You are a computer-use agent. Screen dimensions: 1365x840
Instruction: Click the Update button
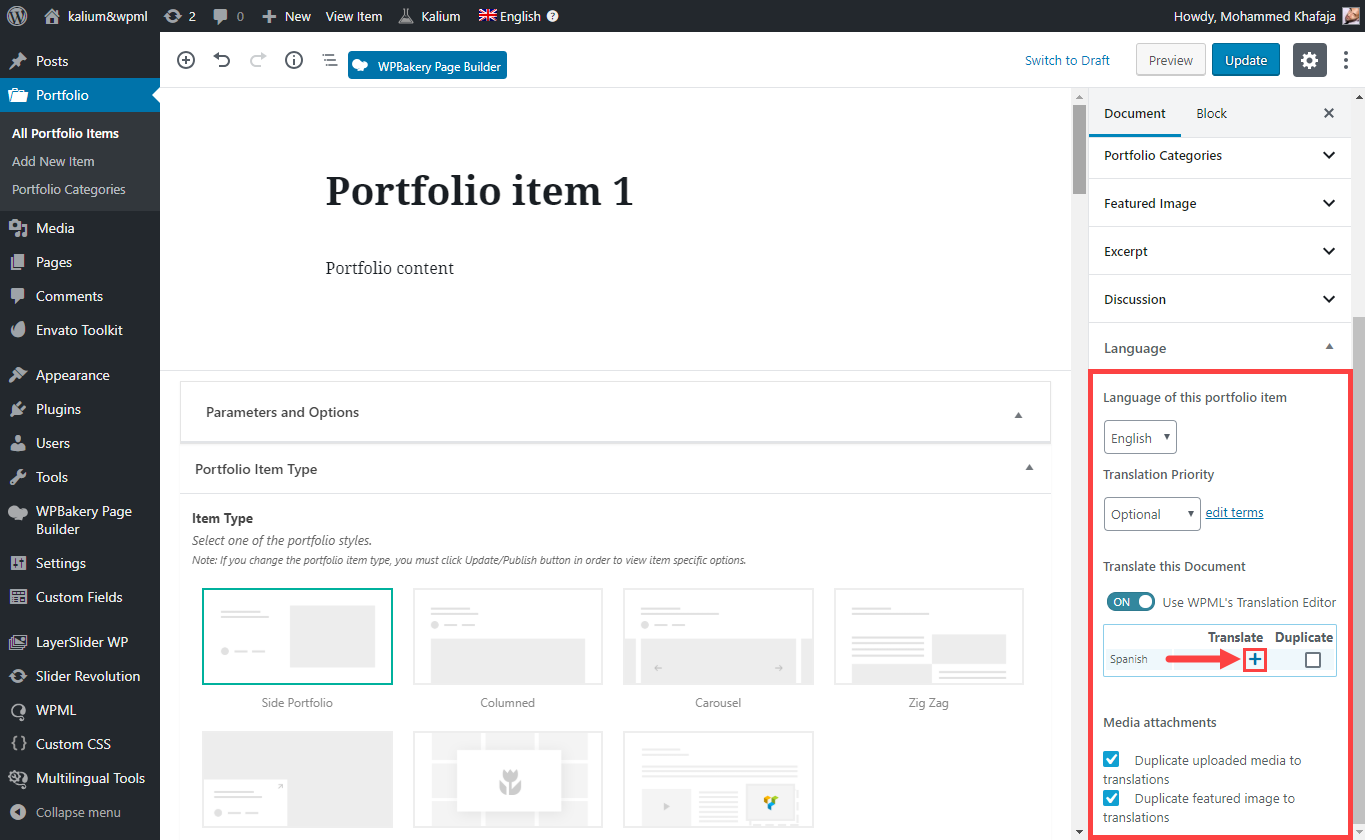click(1246, 60)
